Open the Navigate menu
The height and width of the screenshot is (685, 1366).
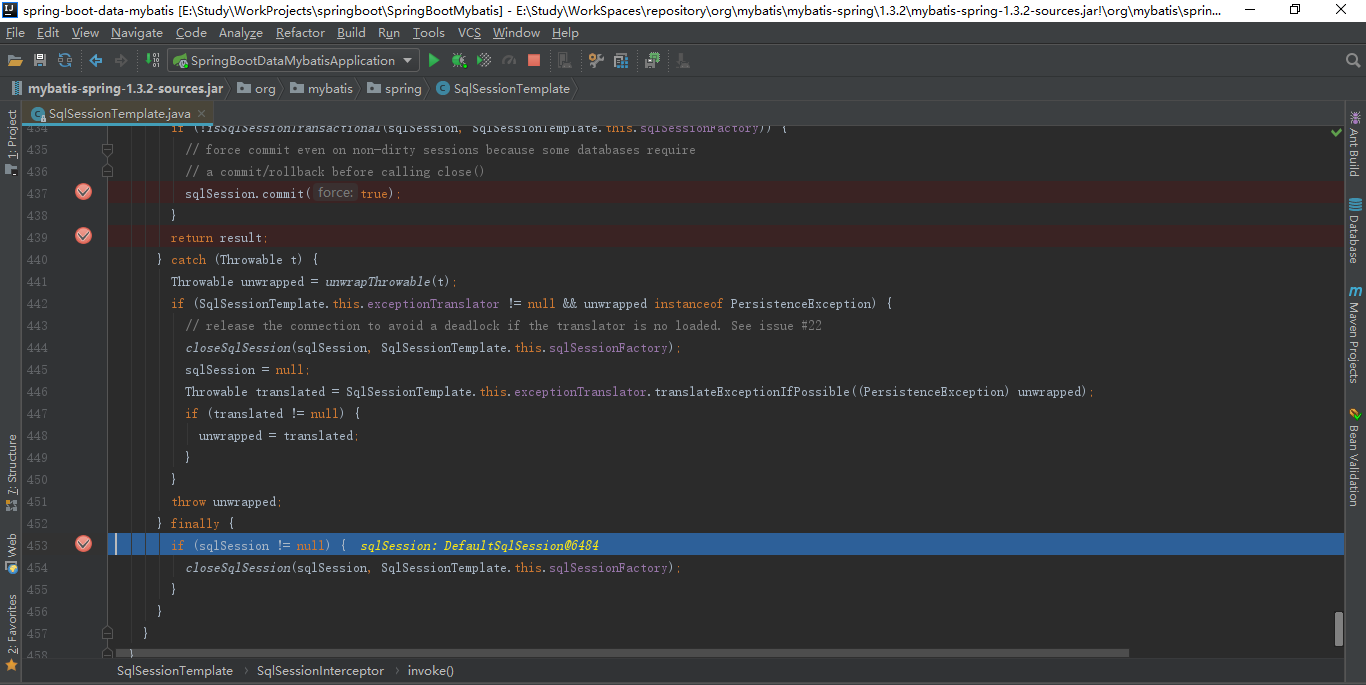(x=137, y=33)
